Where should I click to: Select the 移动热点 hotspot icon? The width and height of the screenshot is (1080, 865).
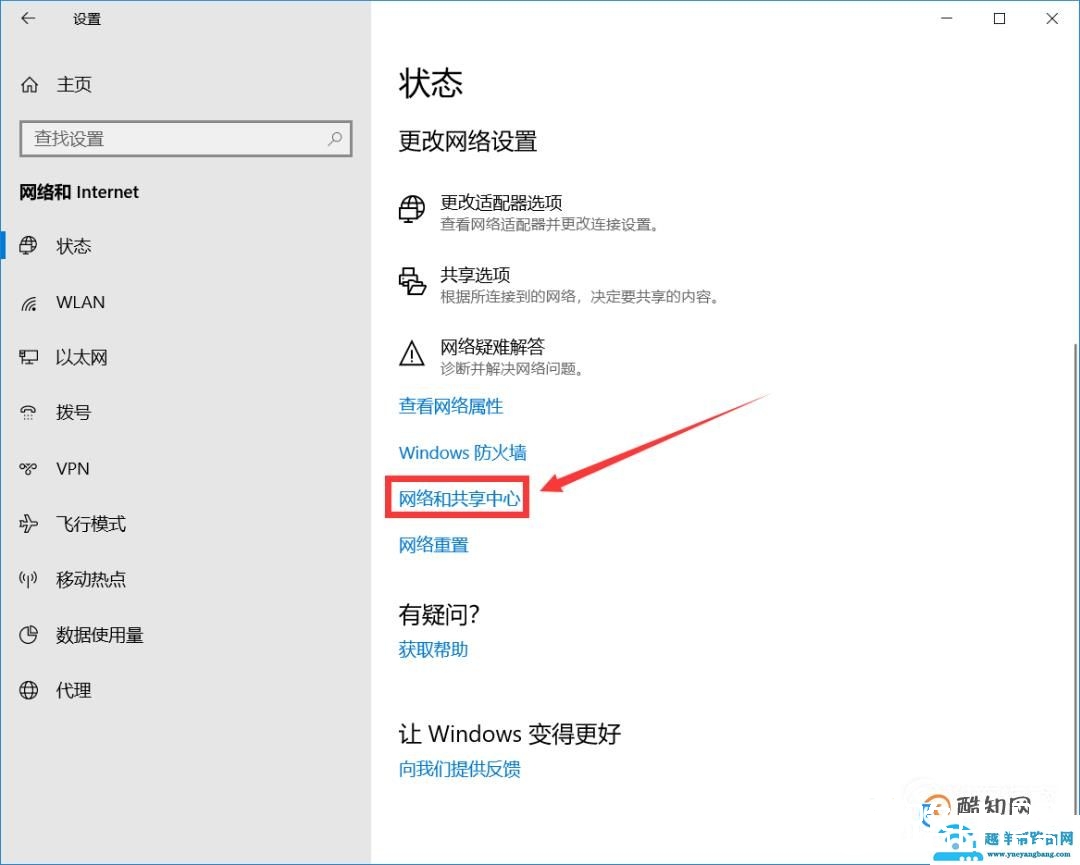[x=28, y=579]
